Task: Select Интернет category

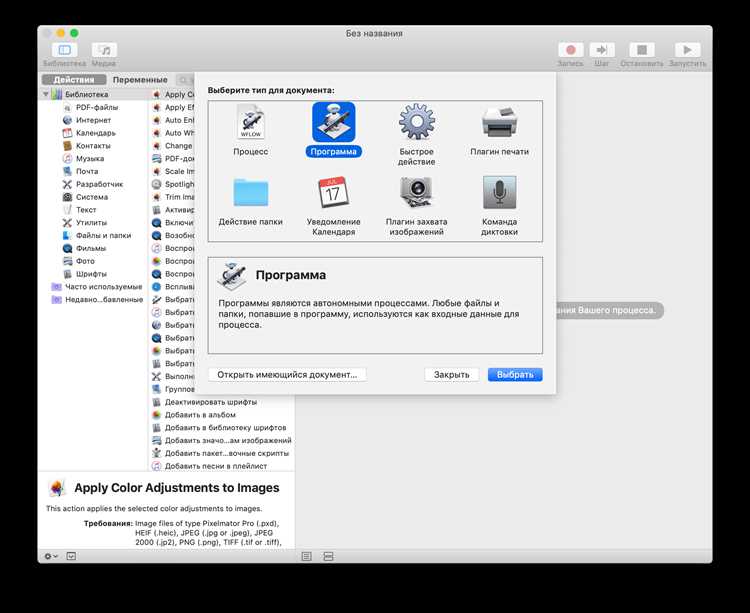Action: 93,120
